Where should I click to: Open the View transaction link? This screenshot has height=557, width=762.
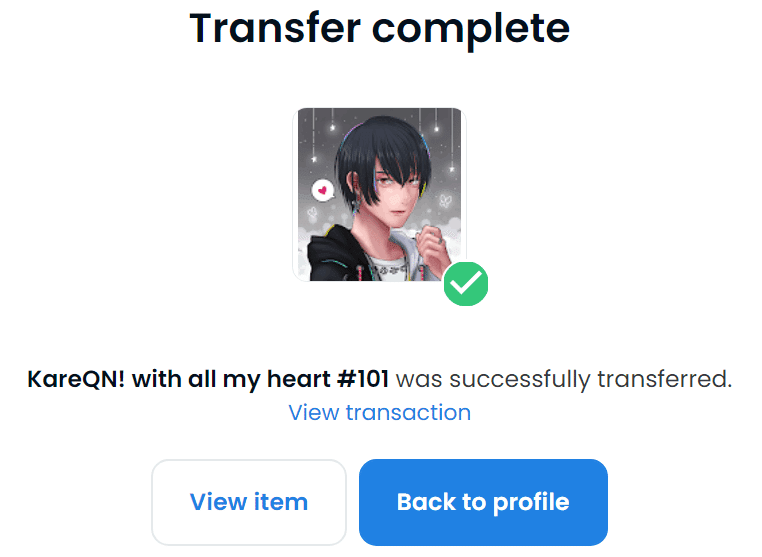[x=380, y=413]
